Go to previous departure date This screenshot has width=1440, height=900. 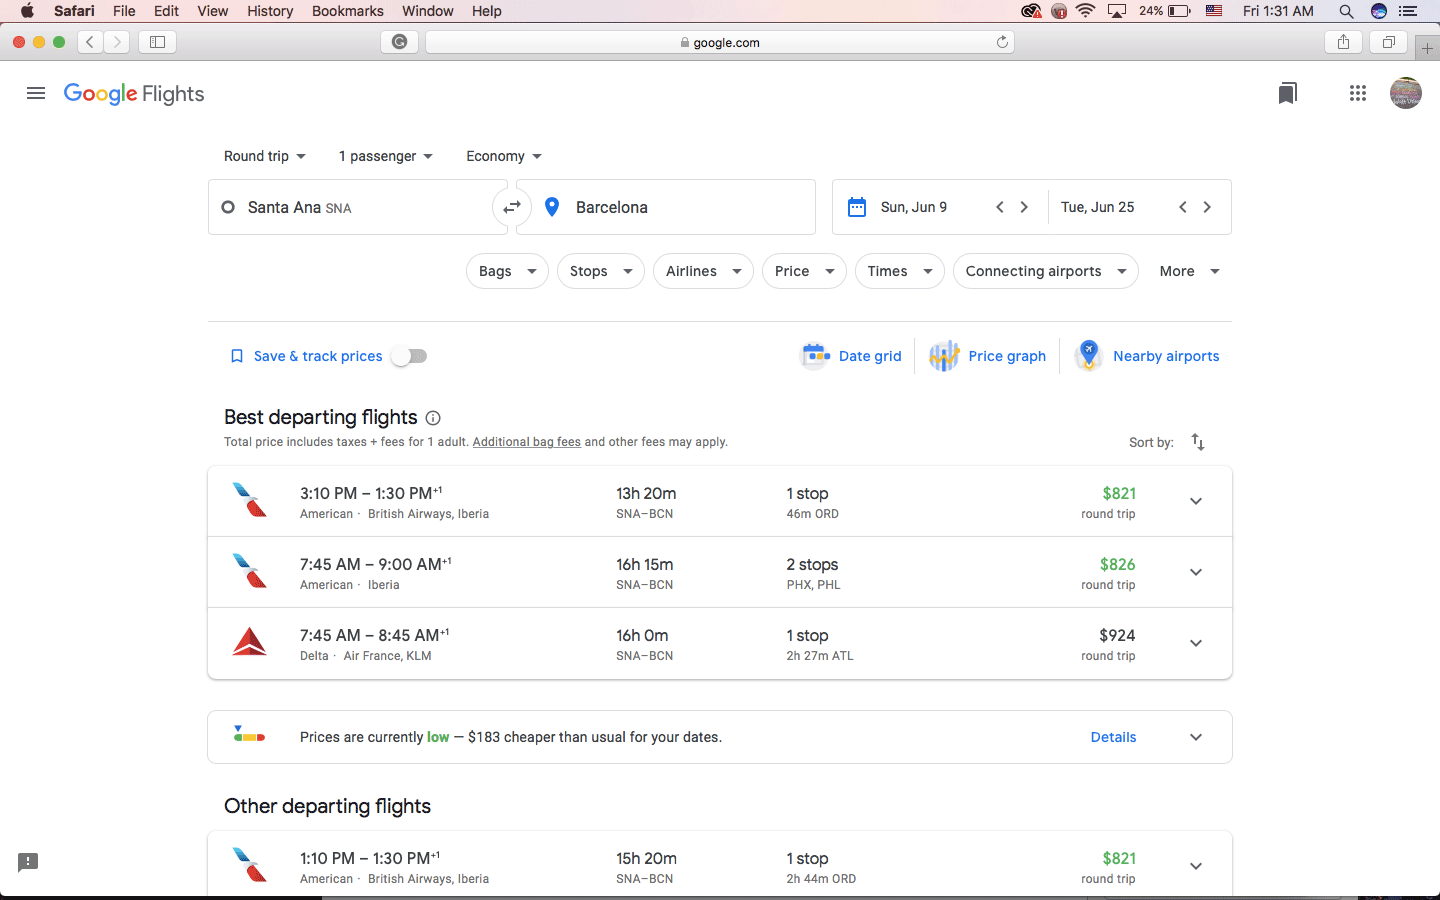pos(999,207)
